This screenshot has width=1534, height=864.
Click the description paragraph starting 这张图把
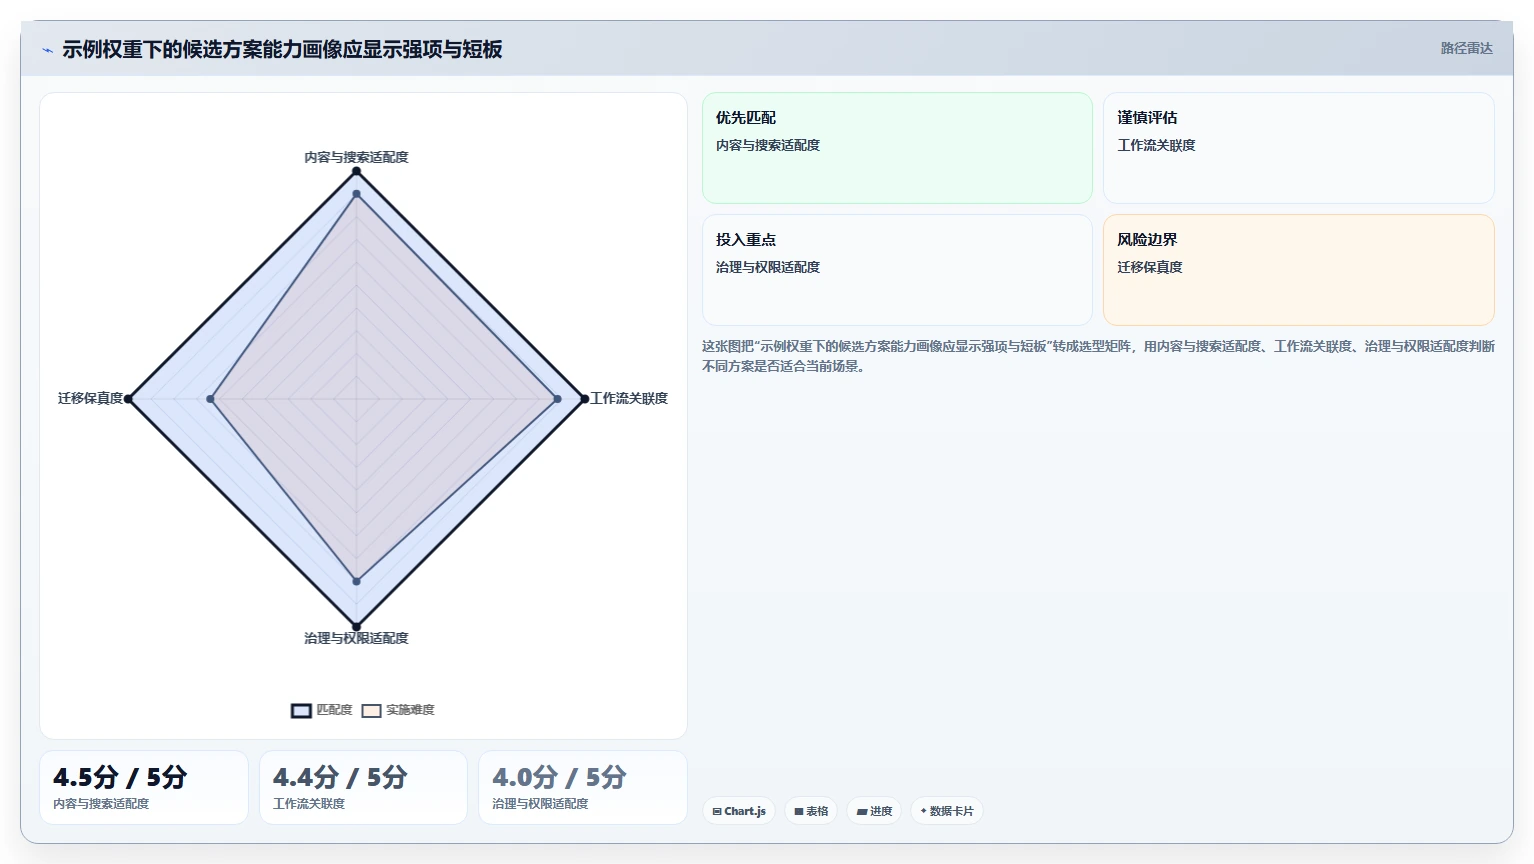(1098, 356)
